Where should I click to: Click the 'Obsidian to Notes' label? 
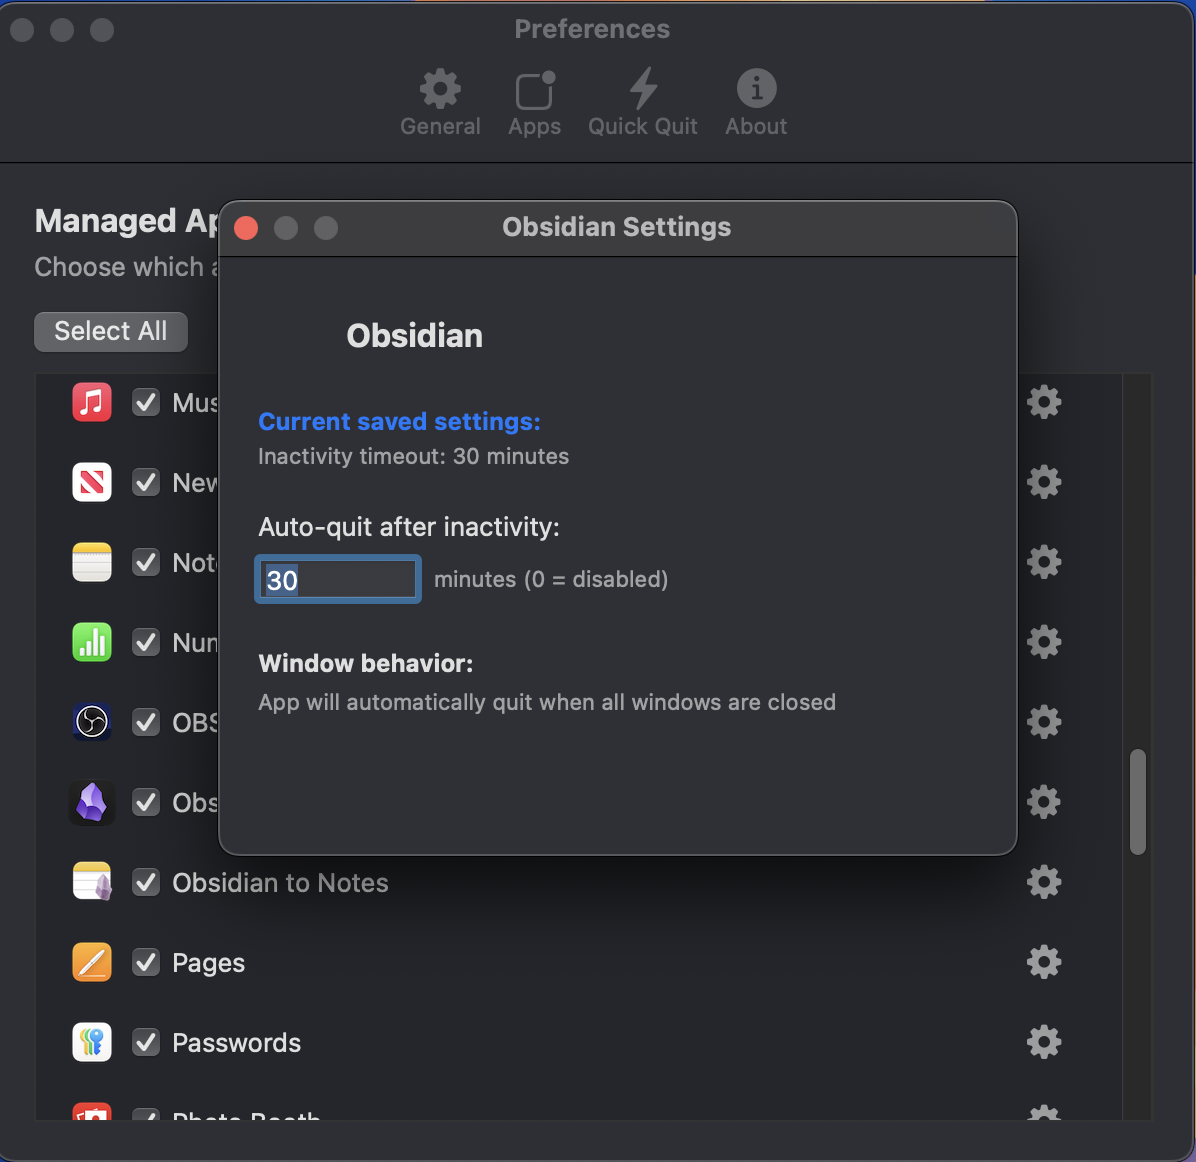pos(280,883)
